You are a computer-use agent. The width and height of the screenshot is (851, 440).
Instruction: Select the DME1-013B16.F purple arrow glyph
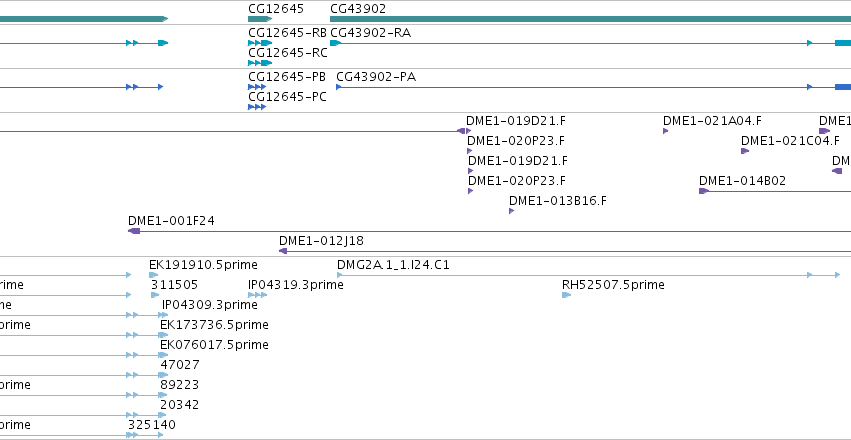[511, 211]
